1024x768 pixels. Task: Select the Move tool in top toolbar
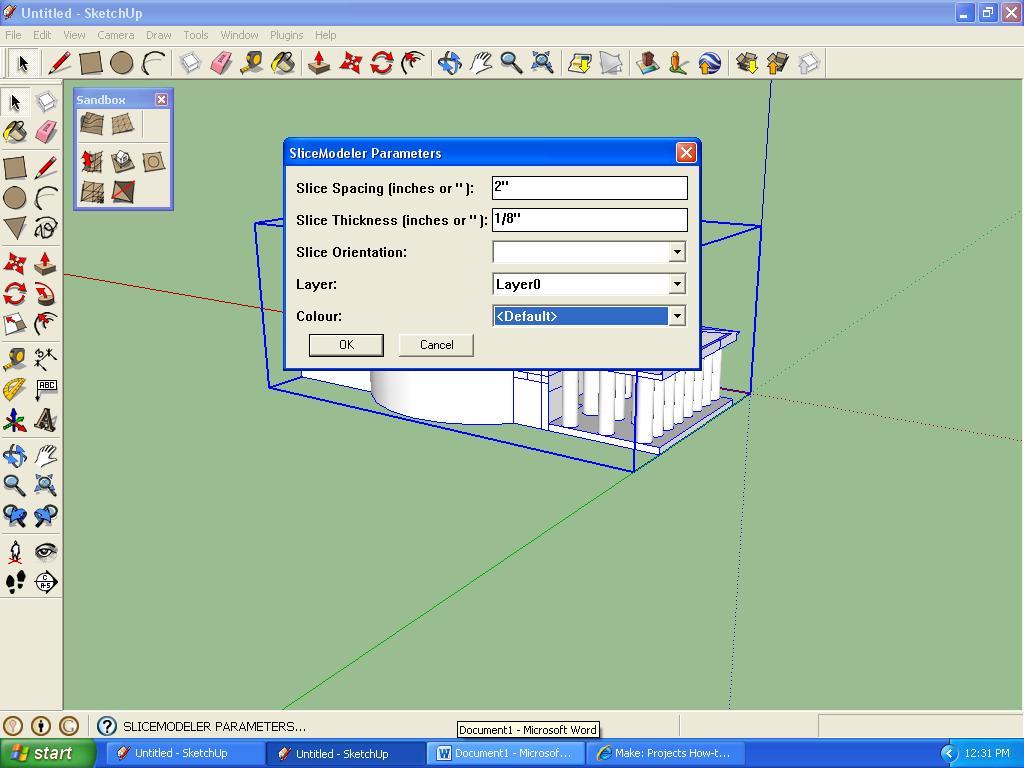(x=351, y=63)
